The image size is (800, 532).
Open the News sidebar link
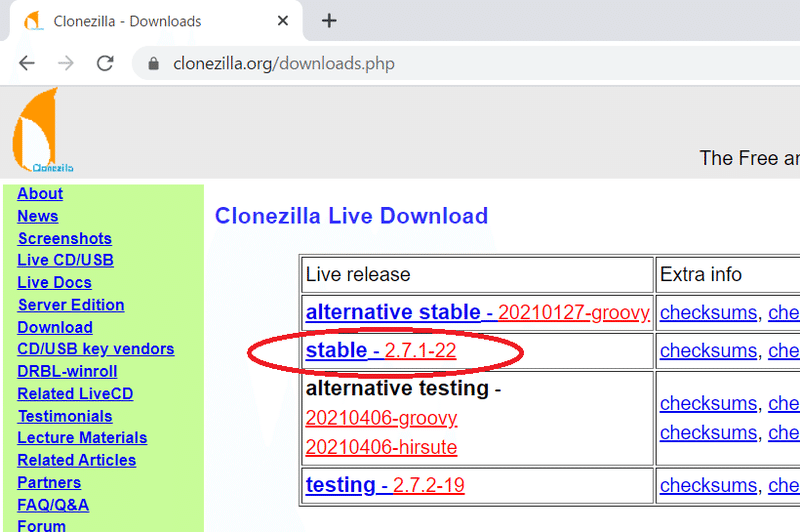click(x=38, y=216)
